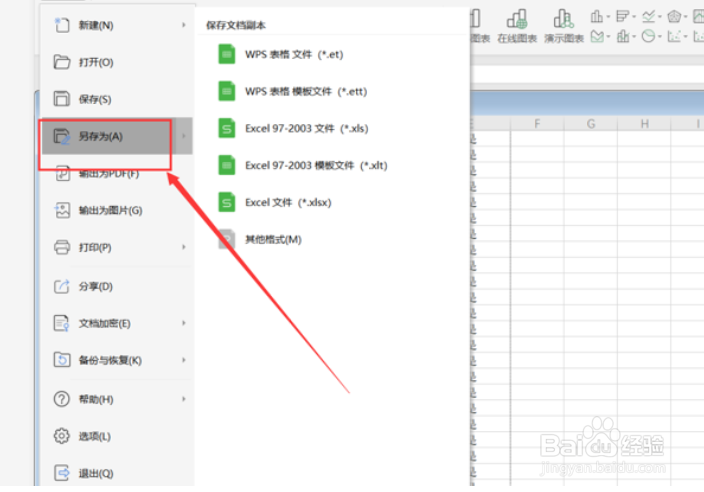The width and height of the screenshot is (704, 492).
Task: Save as WPS 表格 模板文件 (*.ett)
Action: click(x=293, y=92)
